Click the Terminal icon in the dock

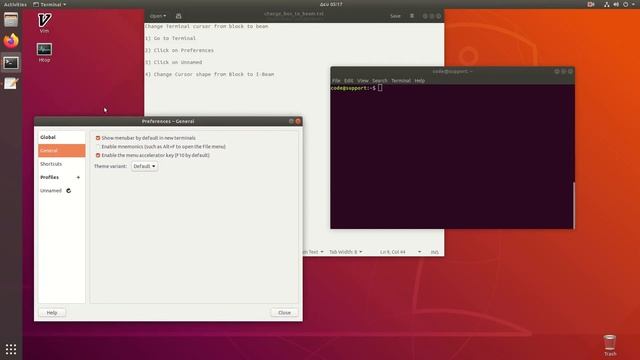click(x=11, y=63)
